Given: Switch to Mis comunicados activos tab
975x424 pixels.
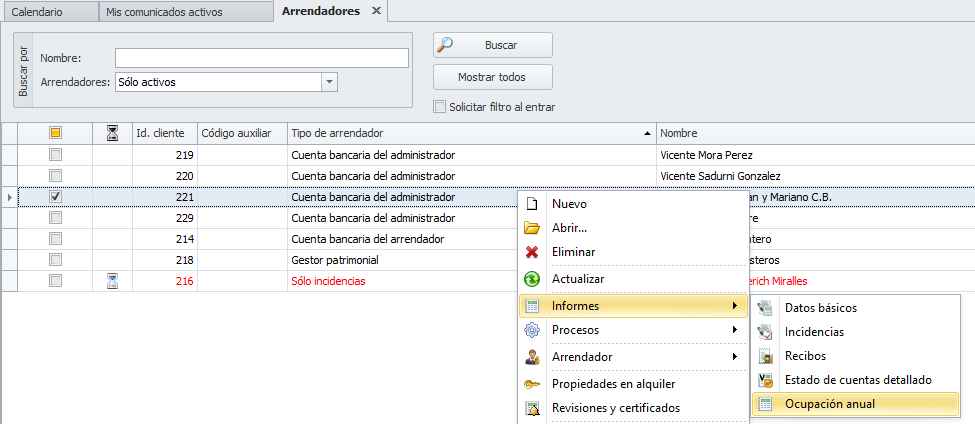Looking at the screenshot, I should pyautogui.click(x=165, y=12).
